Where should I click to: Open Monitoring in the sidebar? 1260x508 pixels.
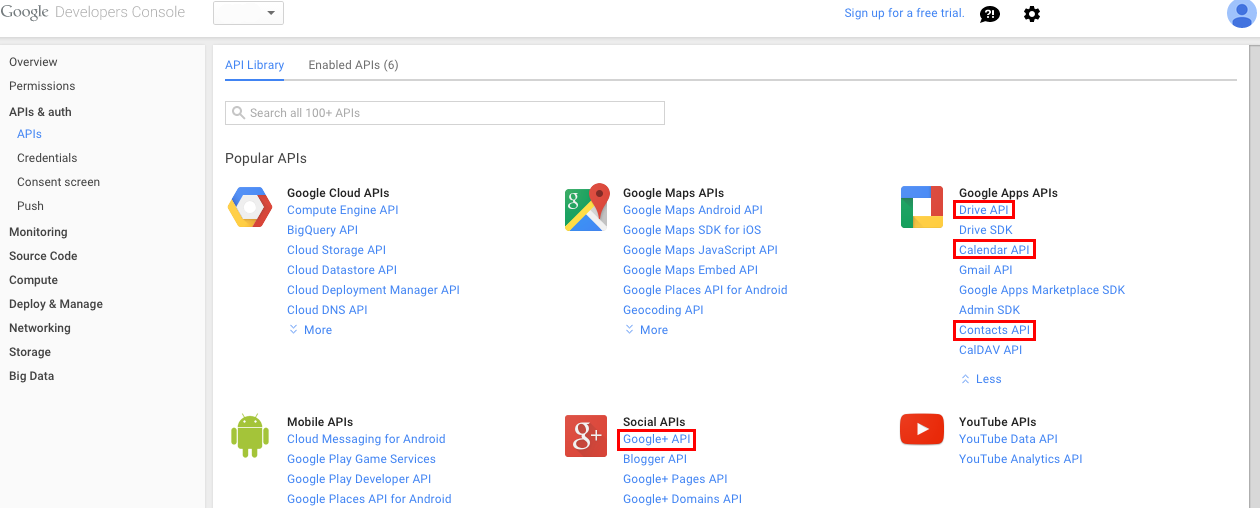[38, 232]
